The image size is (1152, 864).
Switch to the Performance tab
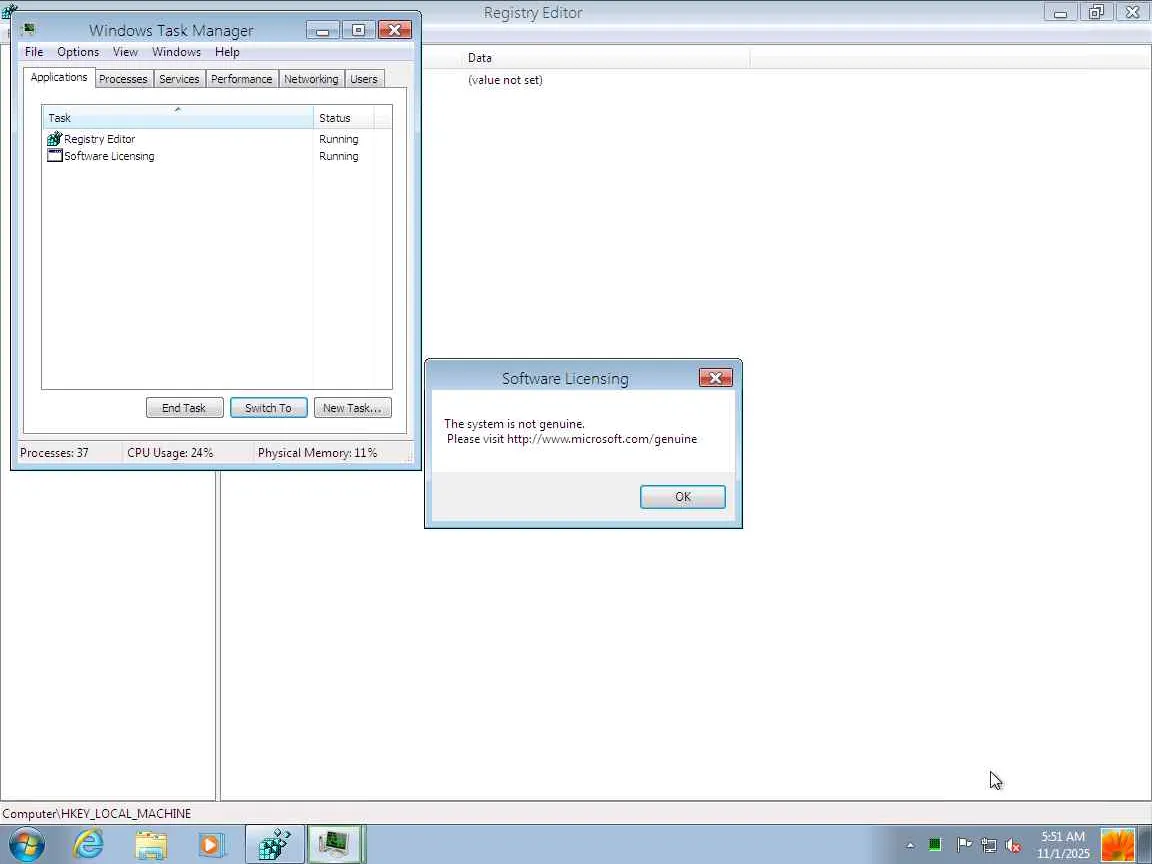pyautogui.click(x=241, y=79)
